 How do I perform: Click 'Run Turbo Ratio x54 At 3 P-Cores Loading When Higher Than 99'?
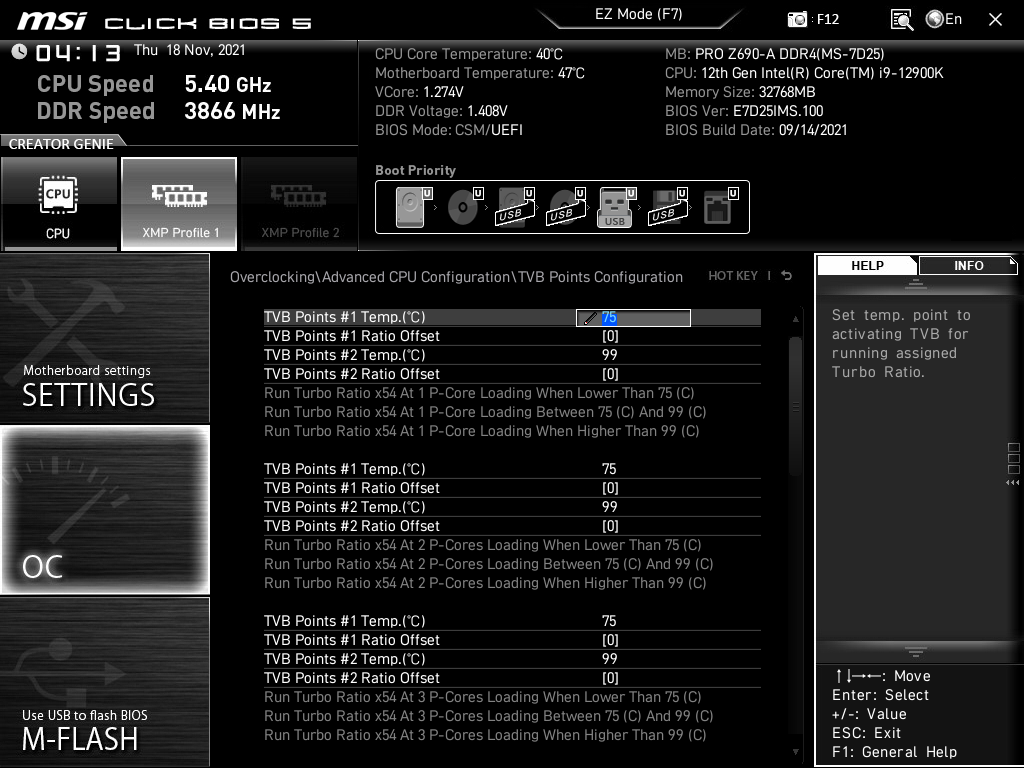pyautogui.click(x=485, y=735)
